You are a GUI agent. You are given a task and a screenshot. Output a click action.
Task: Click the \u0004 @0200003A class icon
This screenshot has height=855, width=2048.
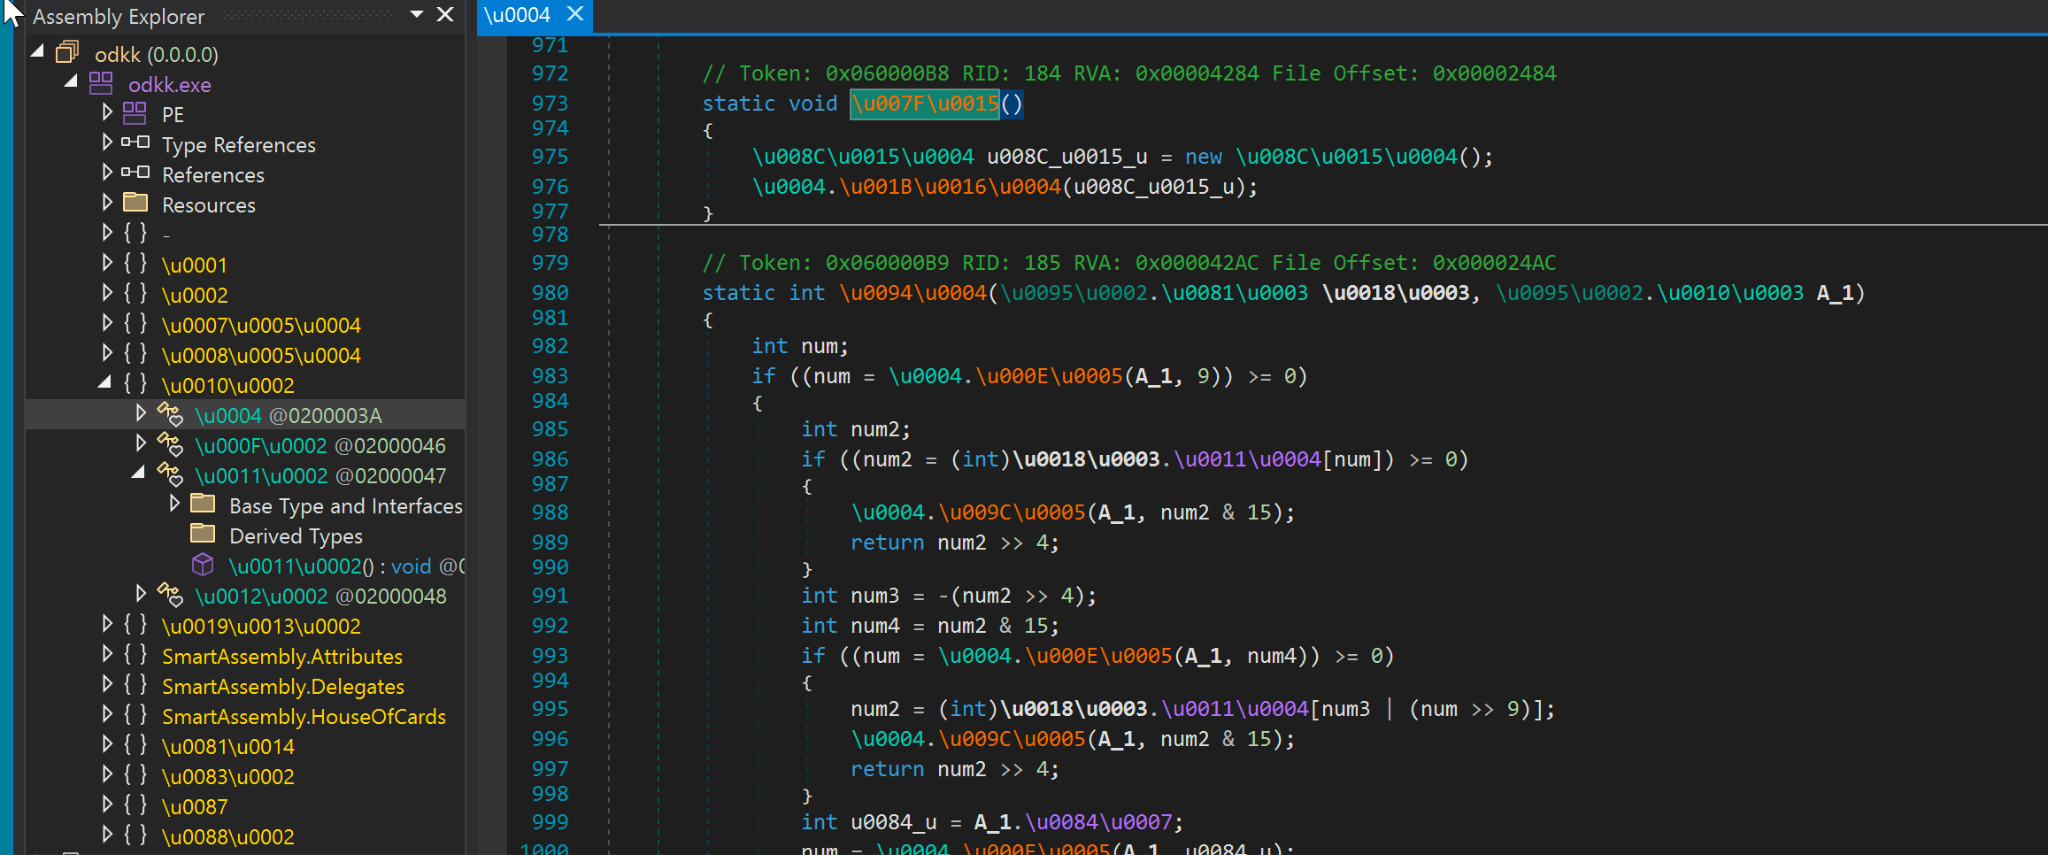(170, 414)
